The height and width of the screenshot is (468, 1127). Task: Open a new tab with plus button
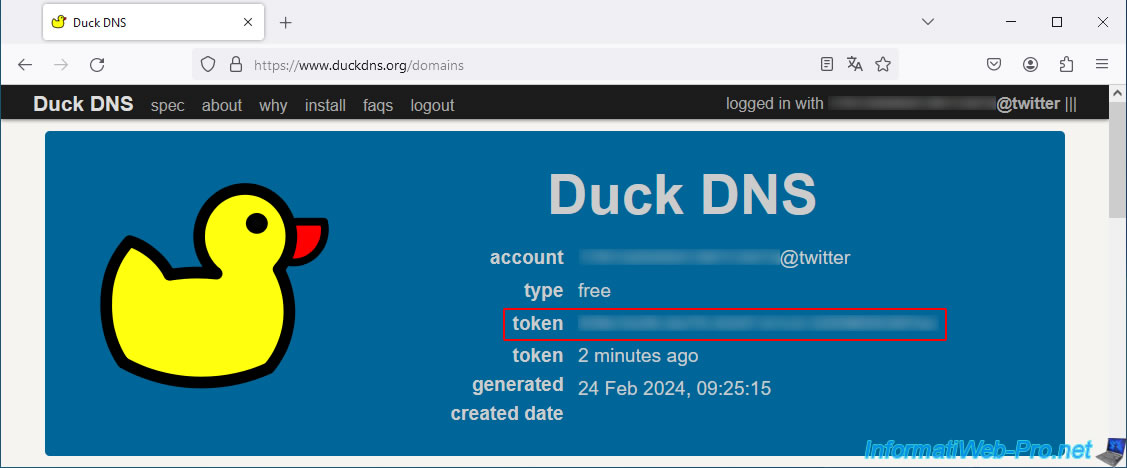[x=286, y=22]
